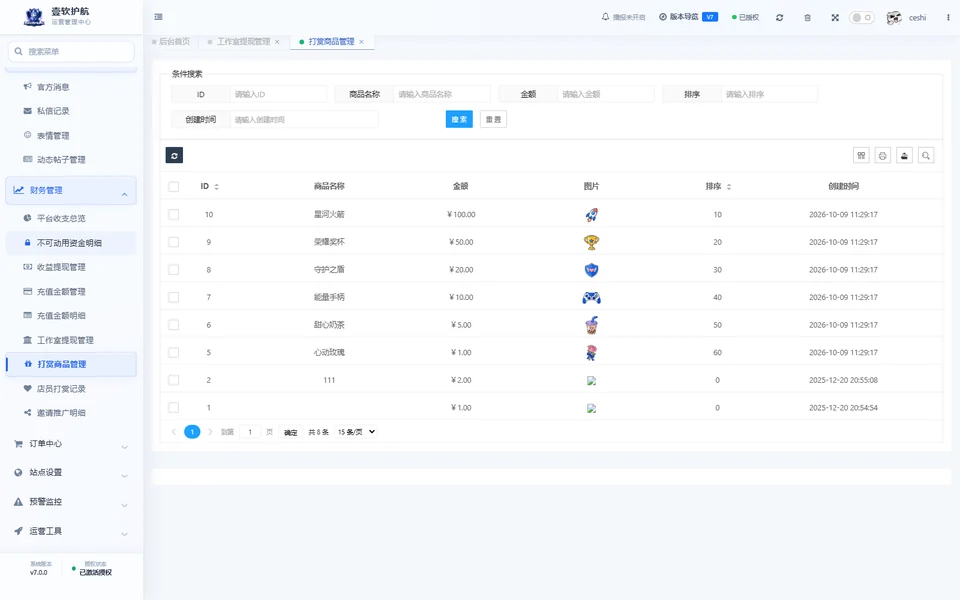Switch to the 后台首页 tab

click(x=171, y=42)
